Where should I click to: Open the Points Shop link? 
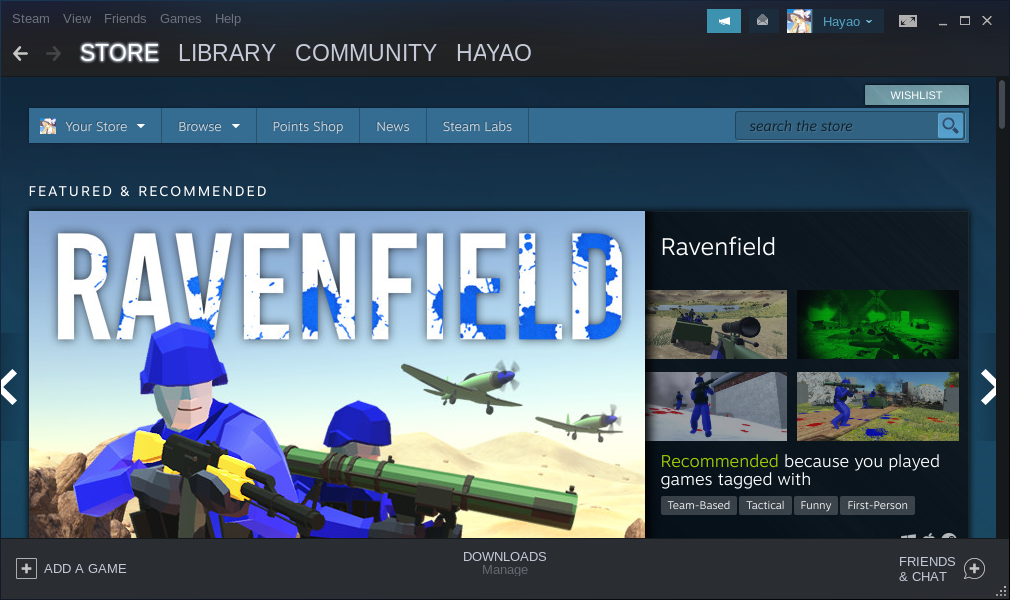307,126
